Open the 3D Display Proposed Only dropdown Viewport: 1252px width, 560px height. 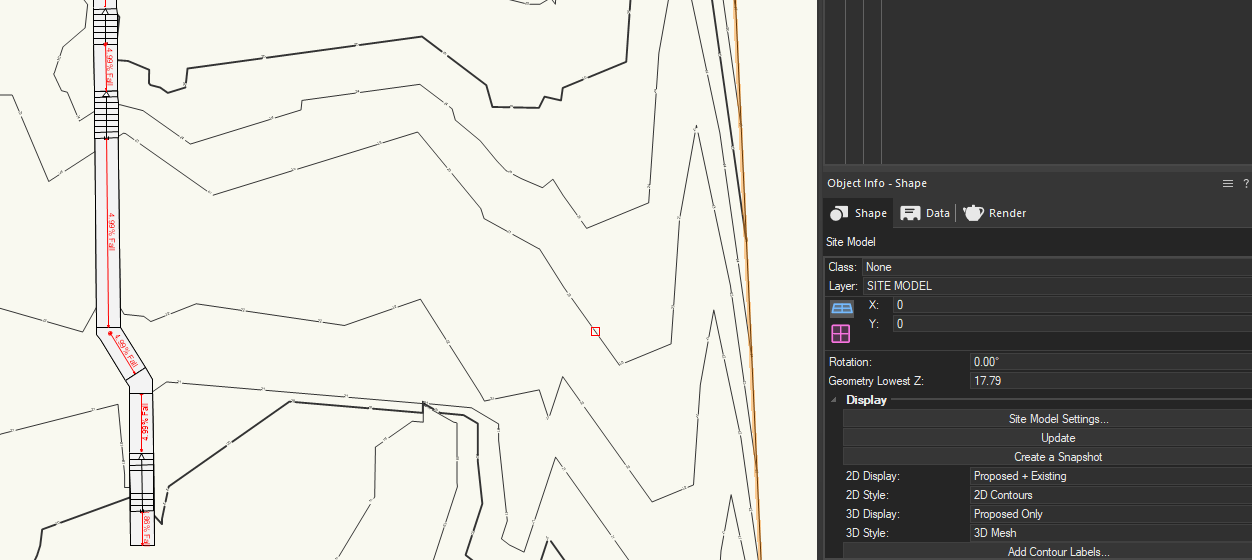point(1110,514)
